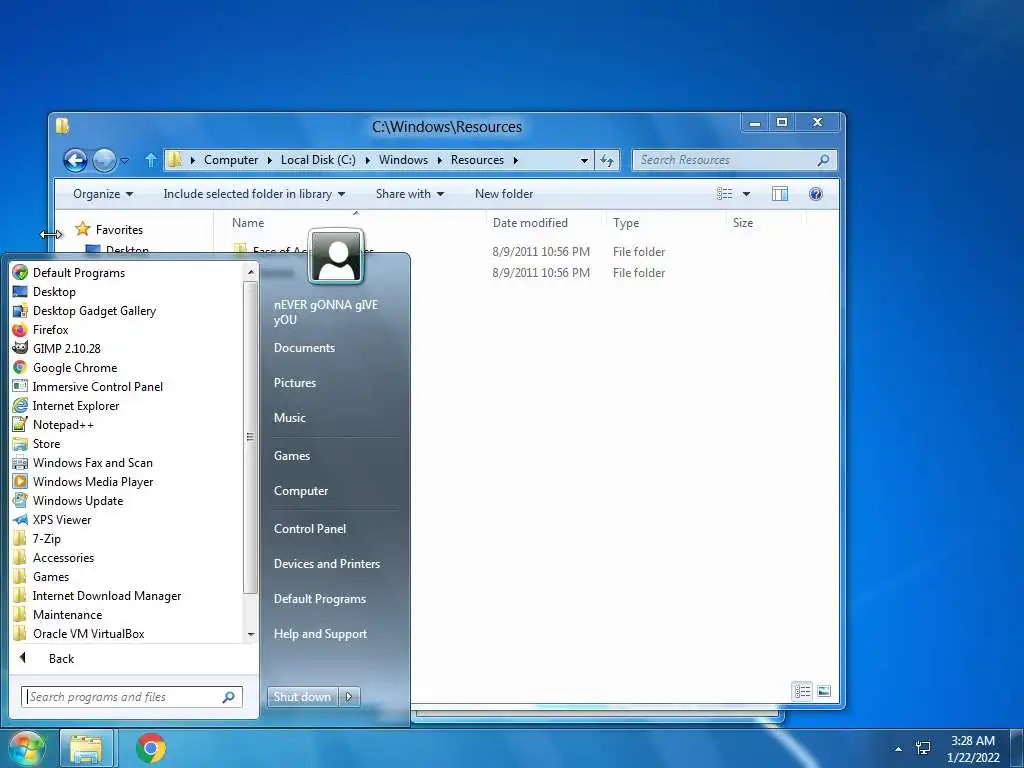
Task: Click Computer in the address bar
Action: pyautogui.click(x=231, y=160)
